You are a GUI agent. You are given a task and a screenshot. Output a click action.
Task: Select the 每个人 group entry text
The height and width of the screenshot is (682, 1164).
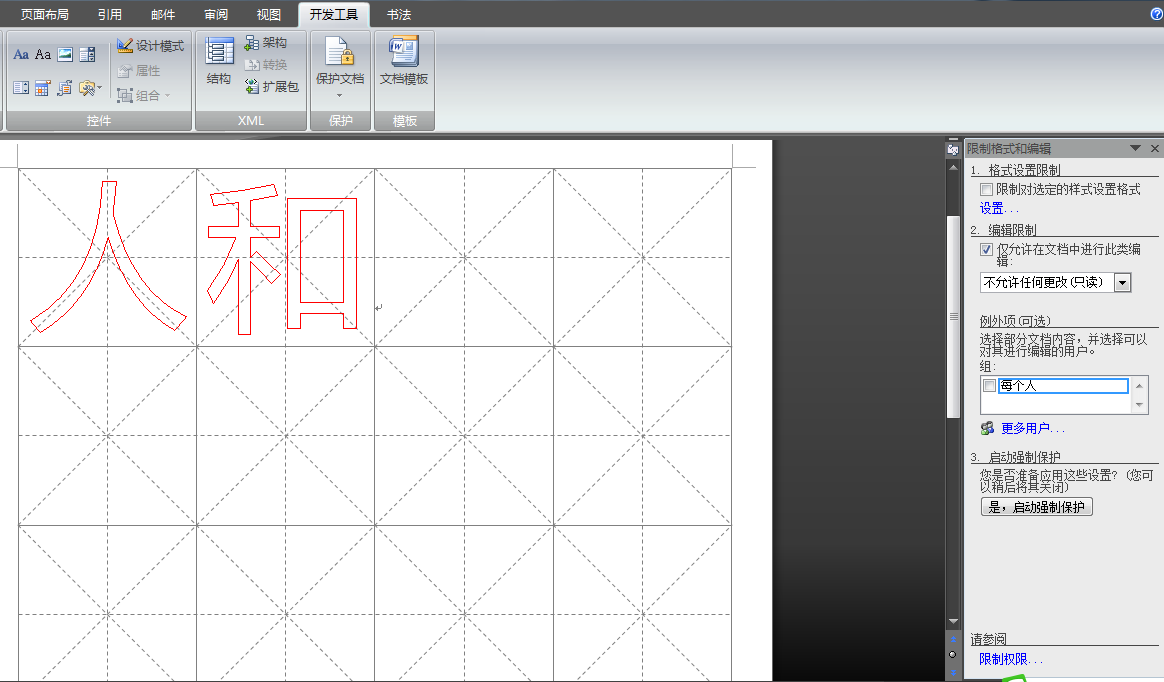pos(1063,386)
